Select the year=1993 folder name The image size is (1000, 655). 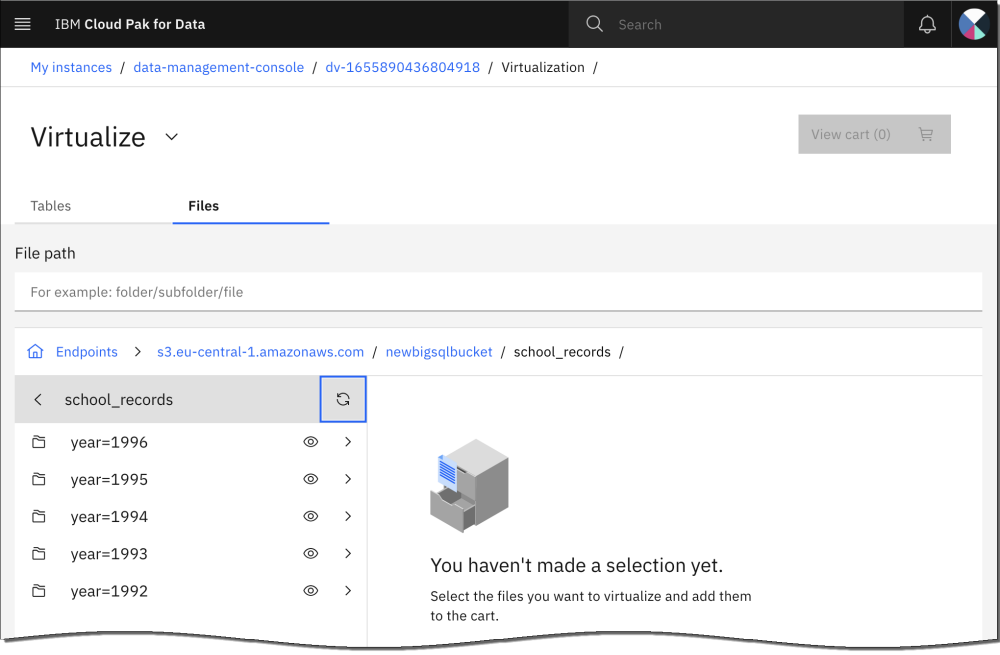[x=109, y=554]
